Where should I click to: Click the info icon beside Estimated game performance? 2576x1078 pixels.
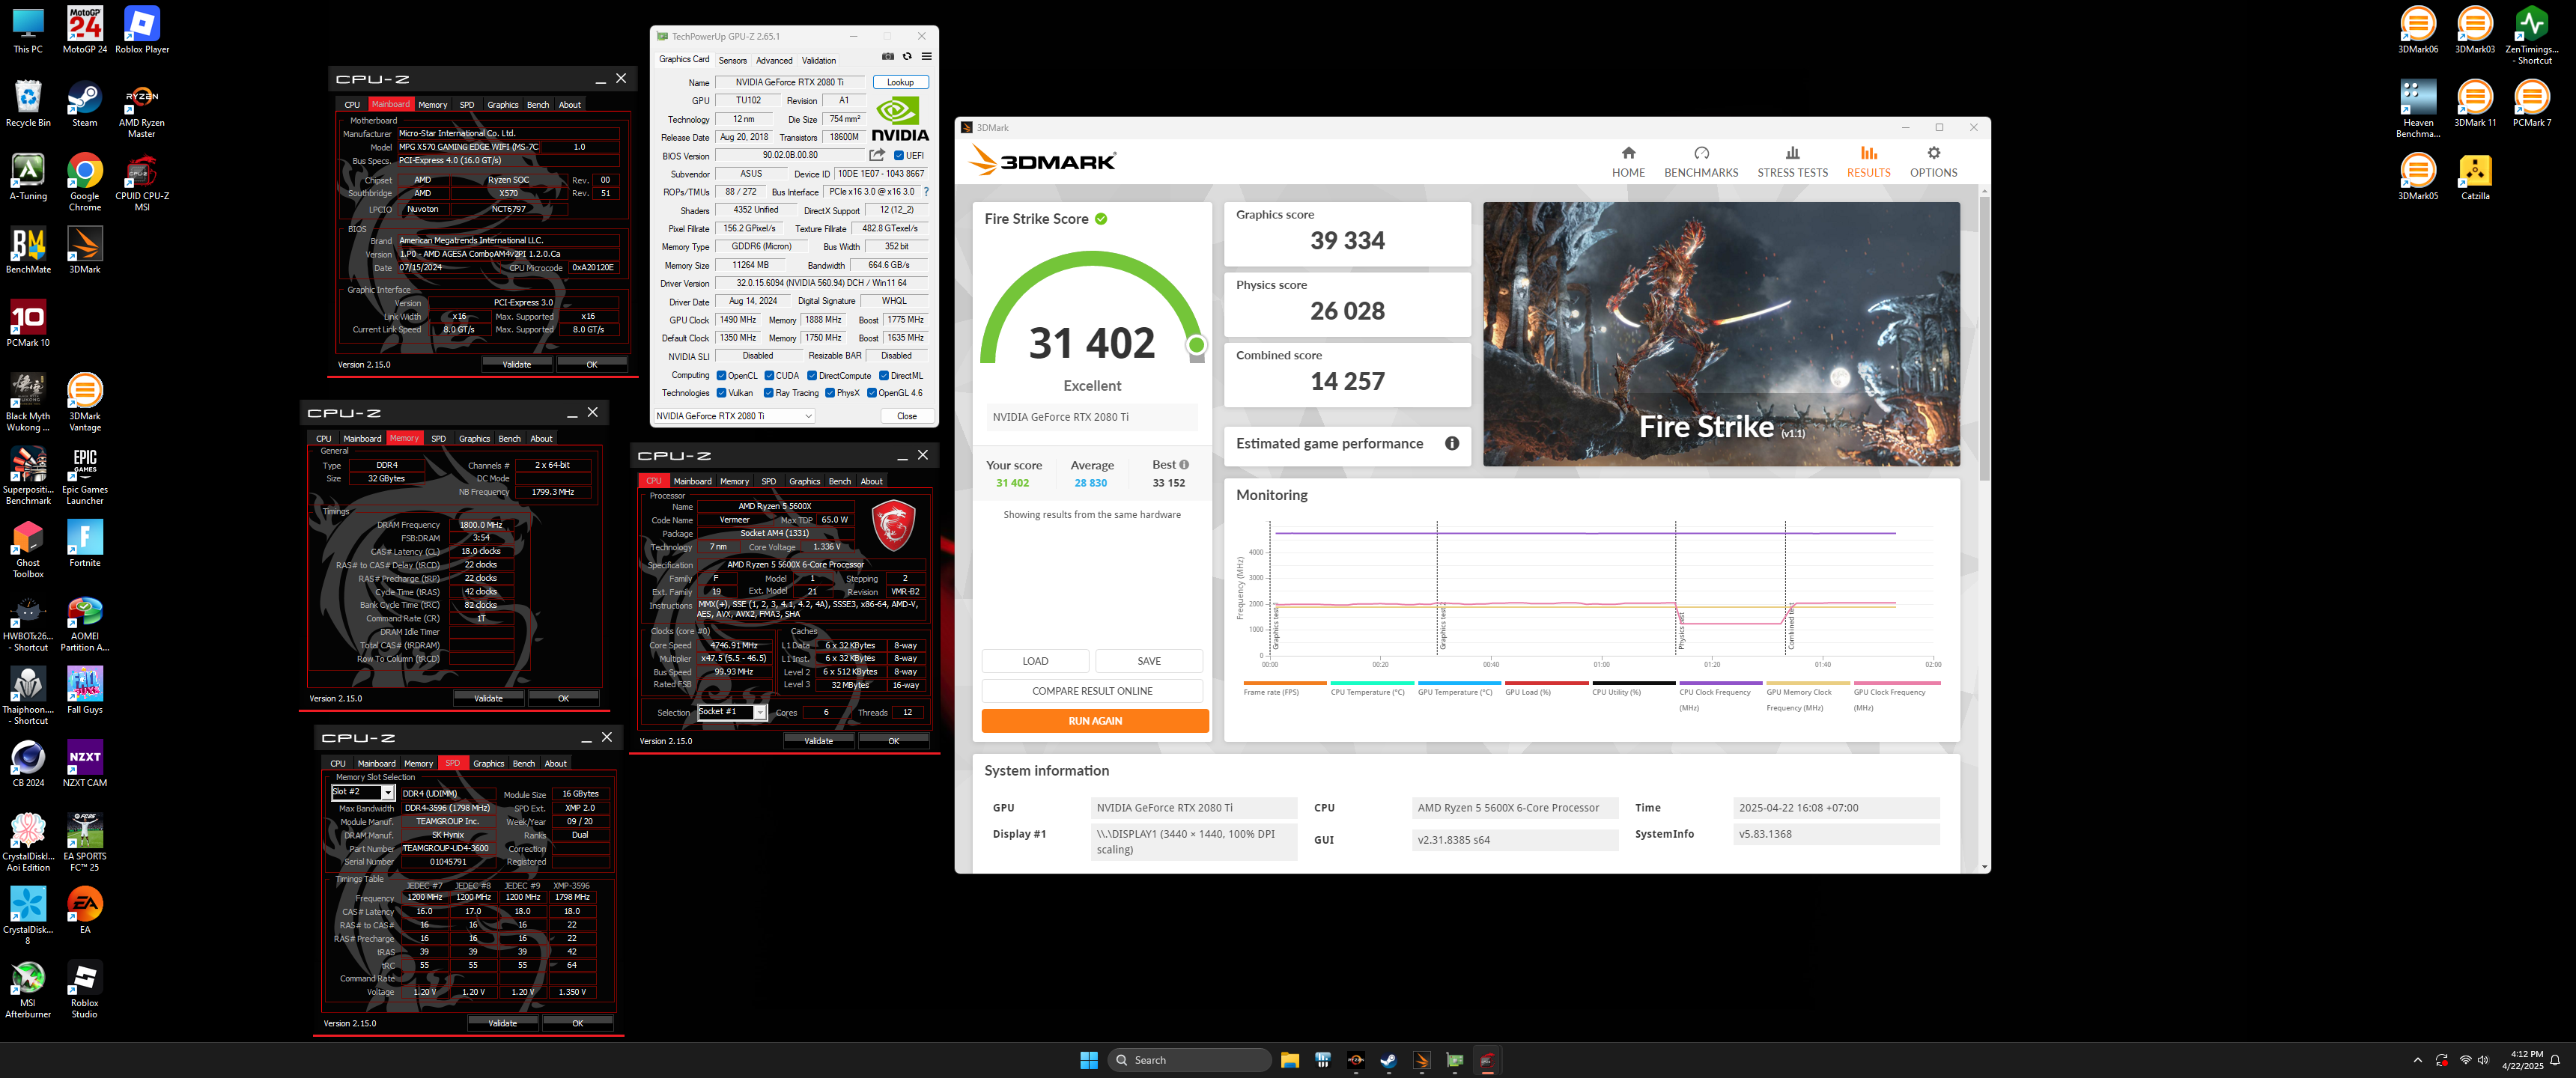coord(1451,444)
